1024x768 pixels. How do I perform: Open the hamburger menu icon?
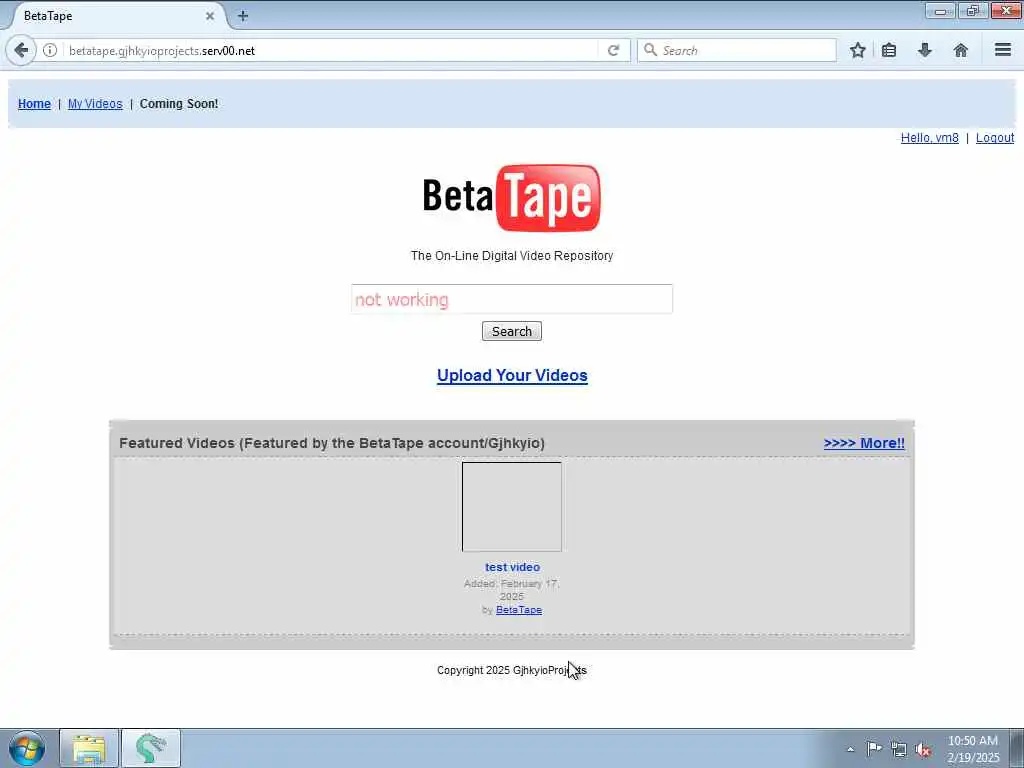point(1003,50)
